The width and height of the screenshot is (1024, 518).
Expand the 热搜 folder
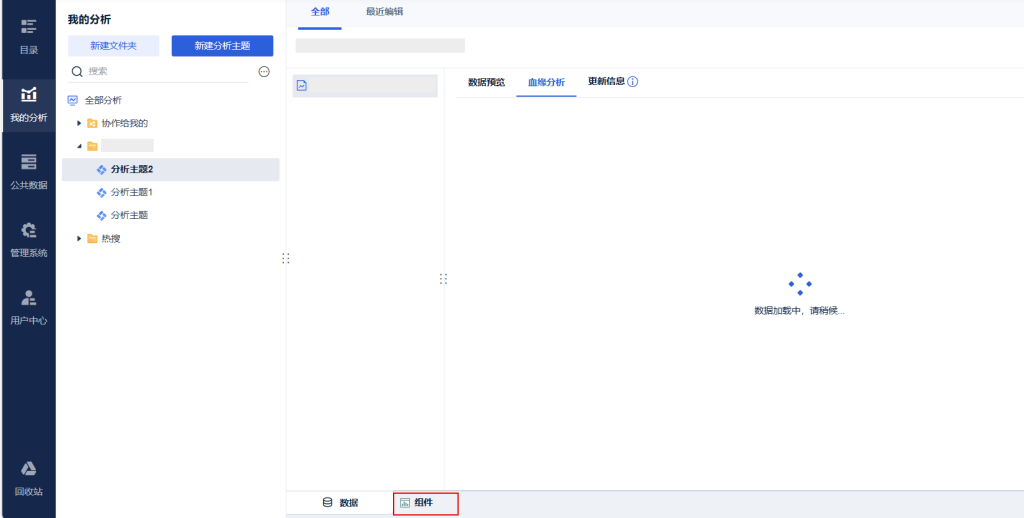pyautogui.click(x=79, y=238)
